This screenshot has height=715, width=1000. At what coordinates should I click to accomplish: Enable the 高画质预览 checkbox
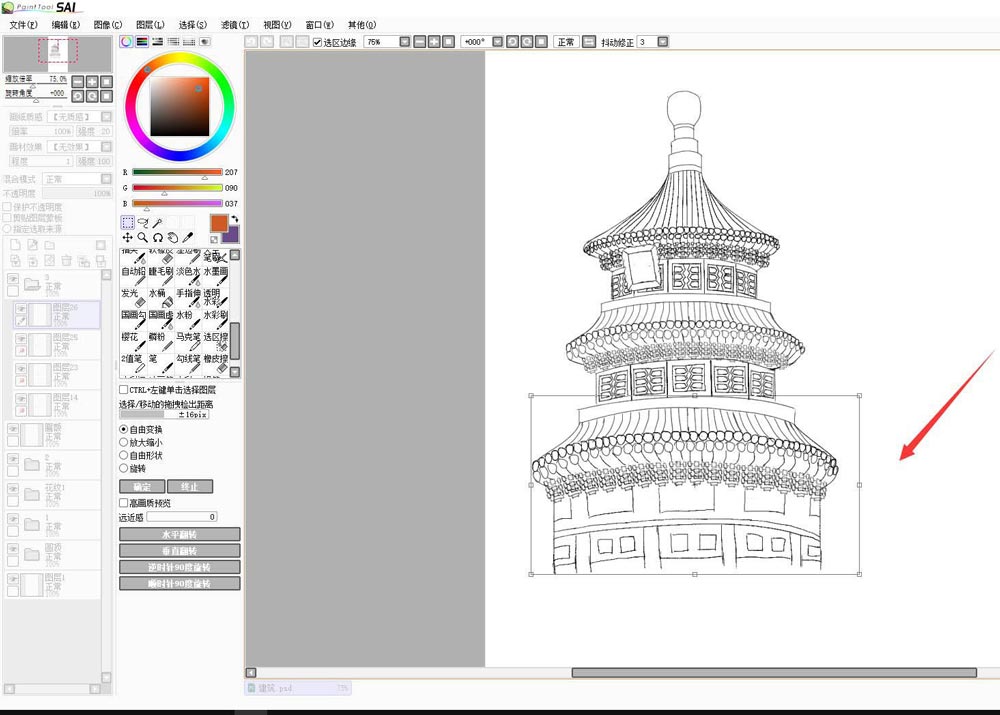[x=124, y=503]
